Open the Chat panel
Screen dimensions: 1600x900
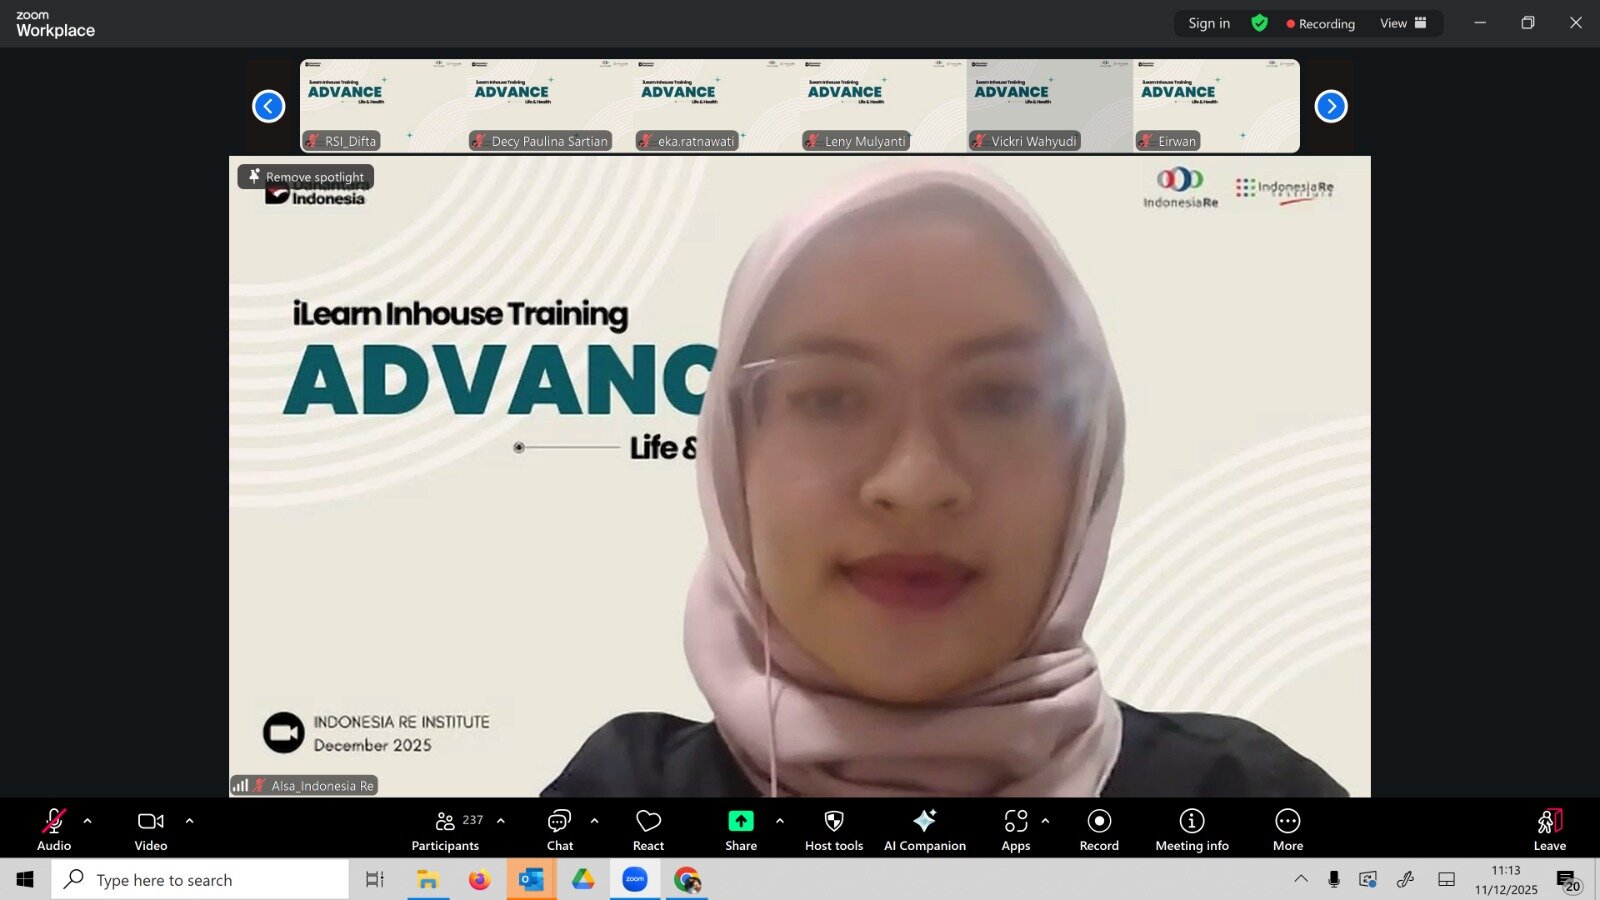(560, 828)
